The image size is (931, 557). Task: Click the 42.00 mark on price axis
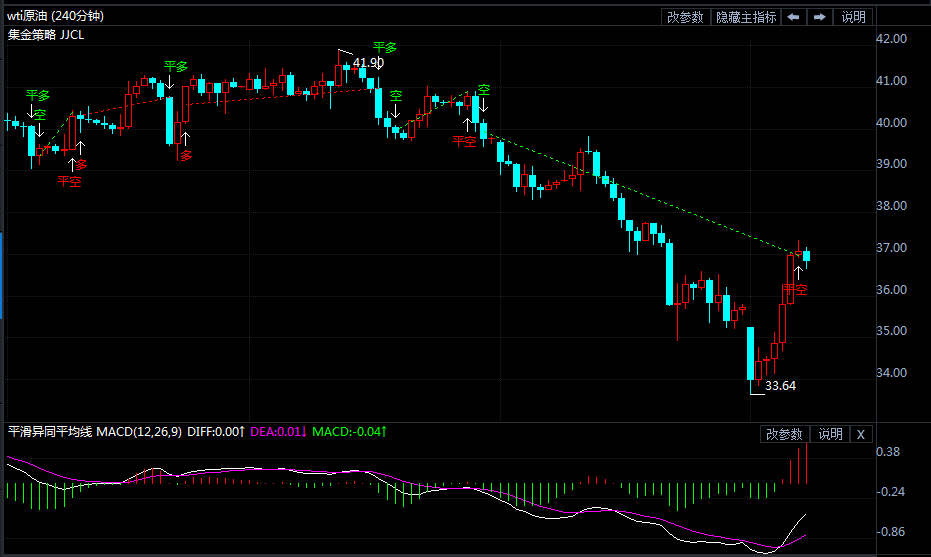click(x=890, y=39)
